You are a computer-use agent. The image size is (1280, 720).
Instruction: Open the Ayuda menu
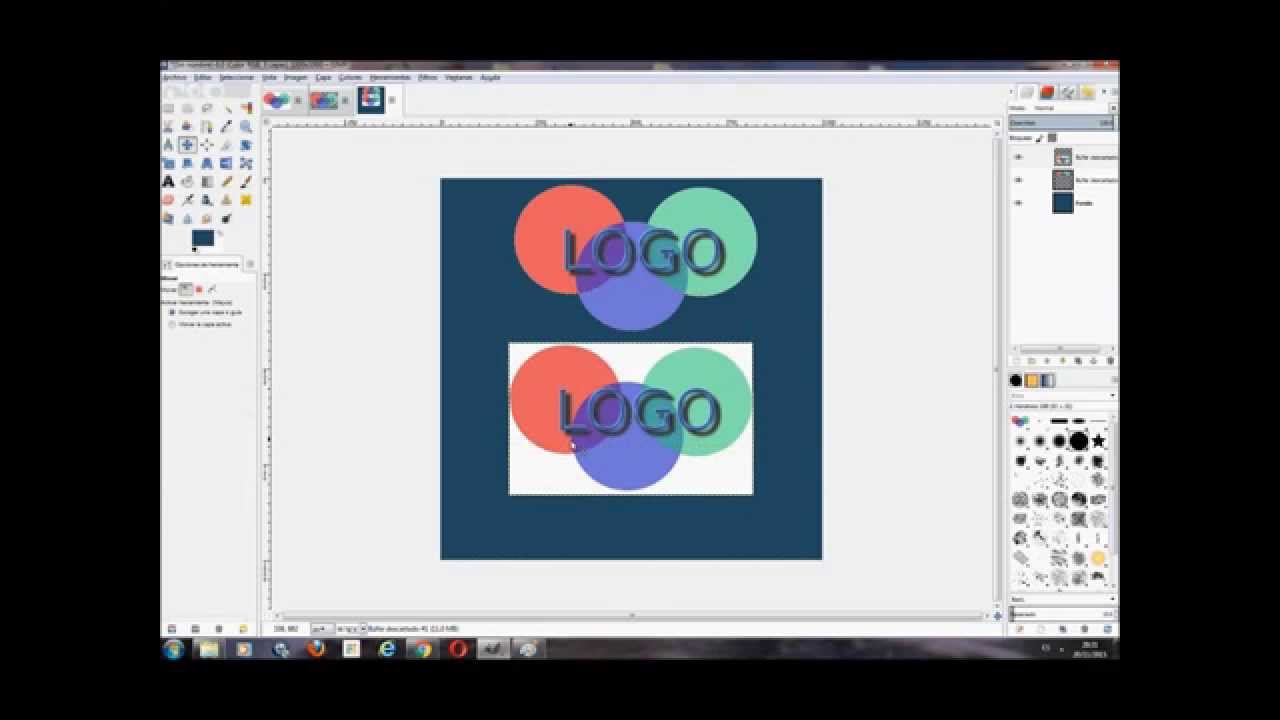490,77
